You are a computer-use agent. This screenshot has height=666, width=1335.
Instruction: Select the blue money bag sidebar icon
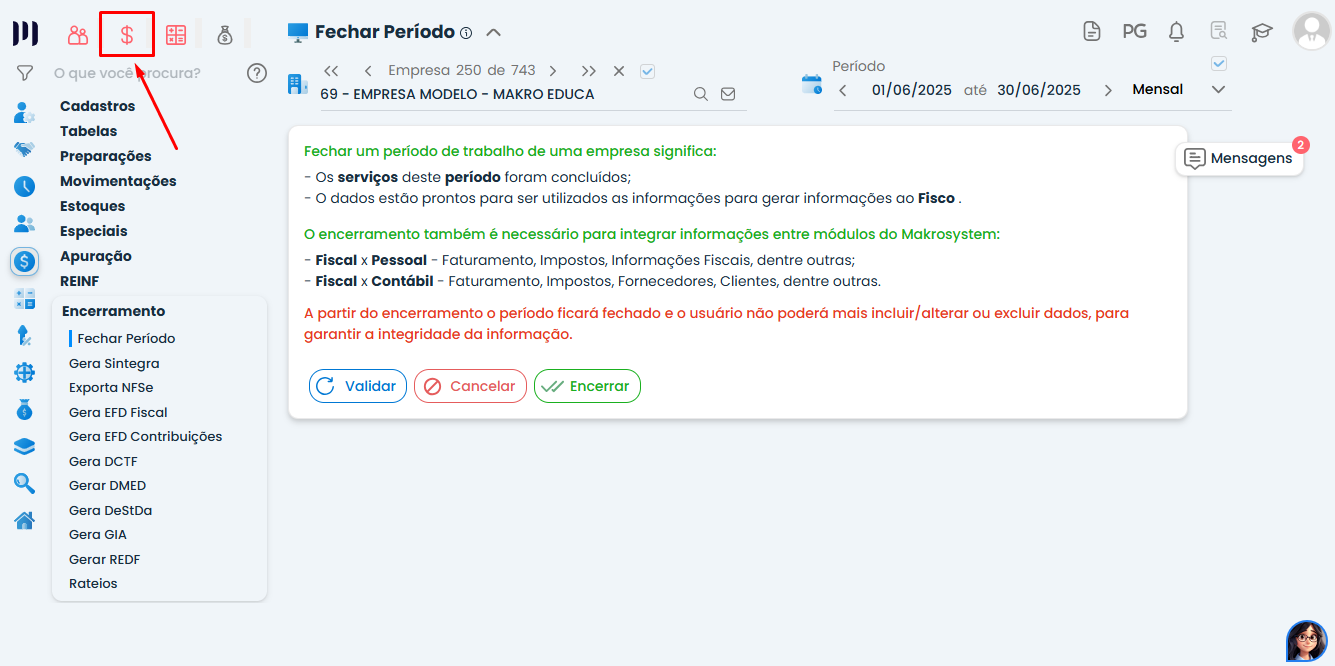coord(25,410)
